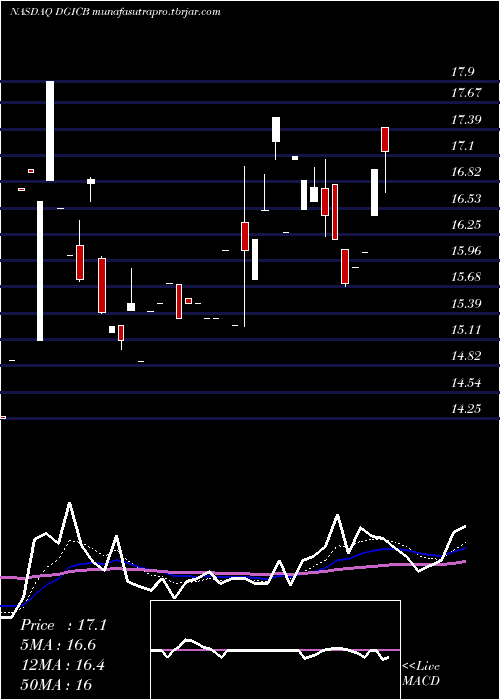The width and height of the screenshot is (500, 700).
Task: Click the 17.67 price axis label
Action: coord(466,93)
